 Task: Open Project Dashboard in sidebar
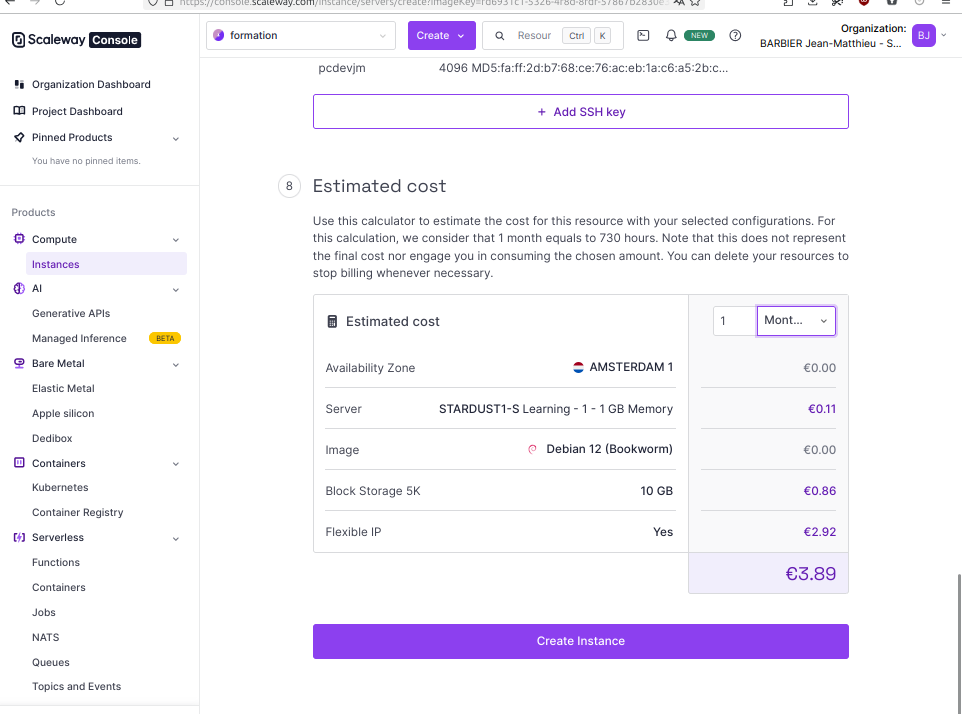pos(77,111)
